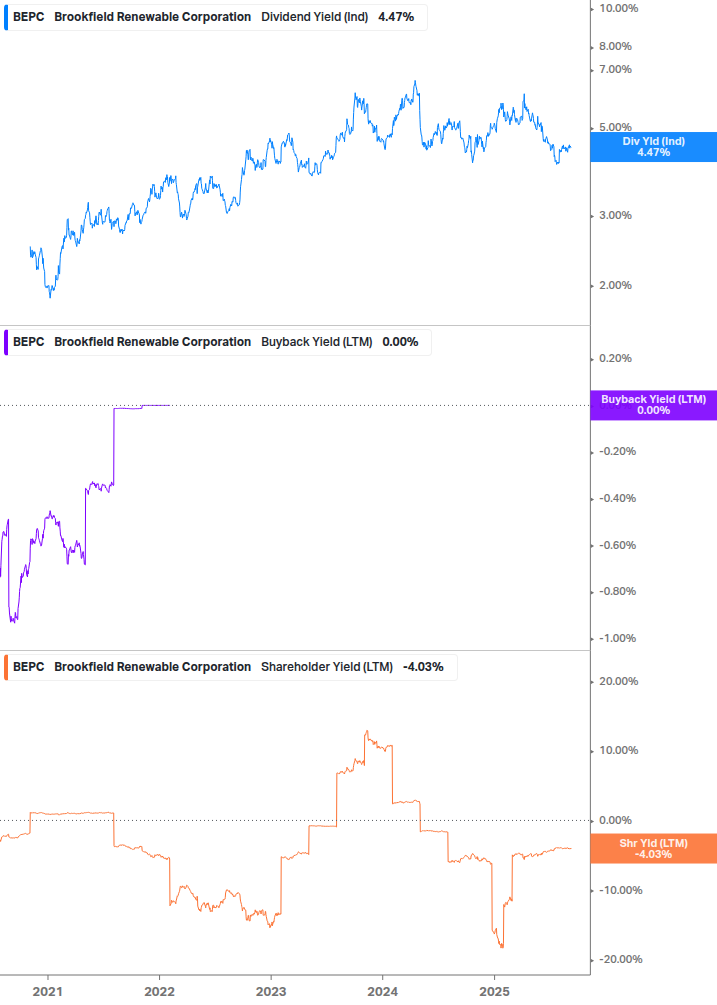Viewport: 717px width, 1005px height.
Task: Select the purple Buyback Yield (LTM) axis tag
Action: point(653,405)
